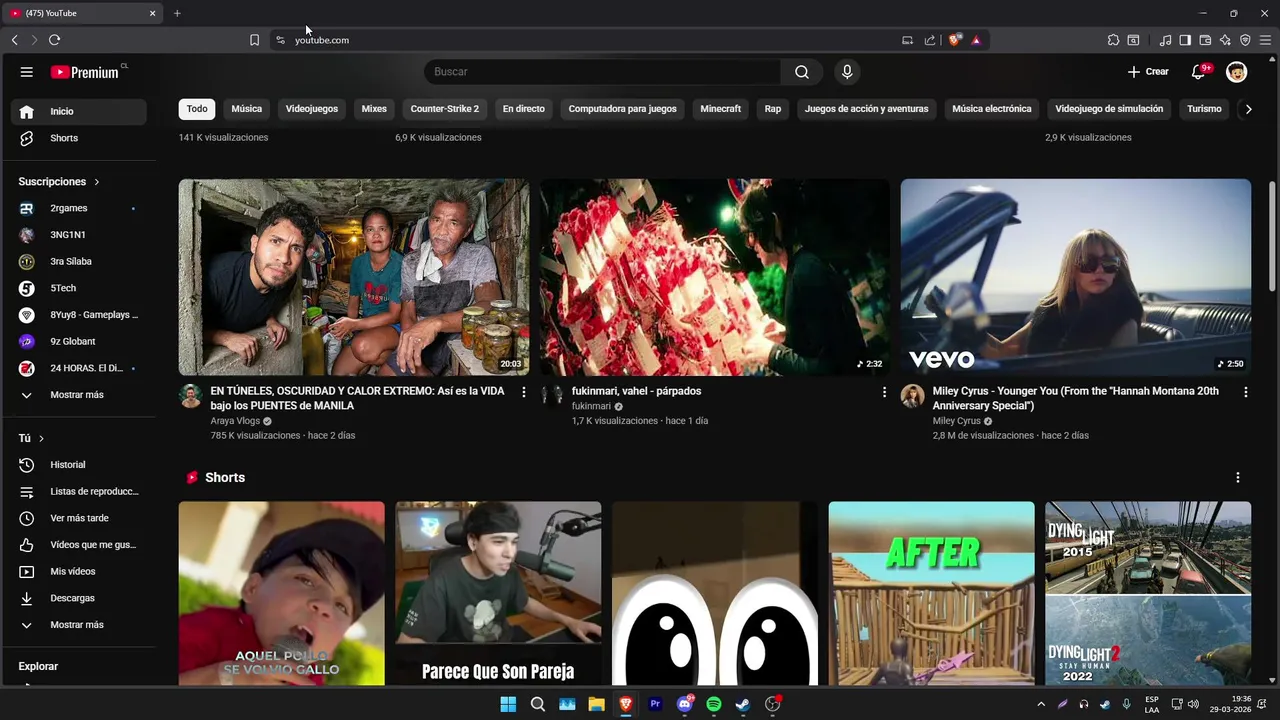
Task: Select the Rap filter chip
Action: (x=773, y=109)
